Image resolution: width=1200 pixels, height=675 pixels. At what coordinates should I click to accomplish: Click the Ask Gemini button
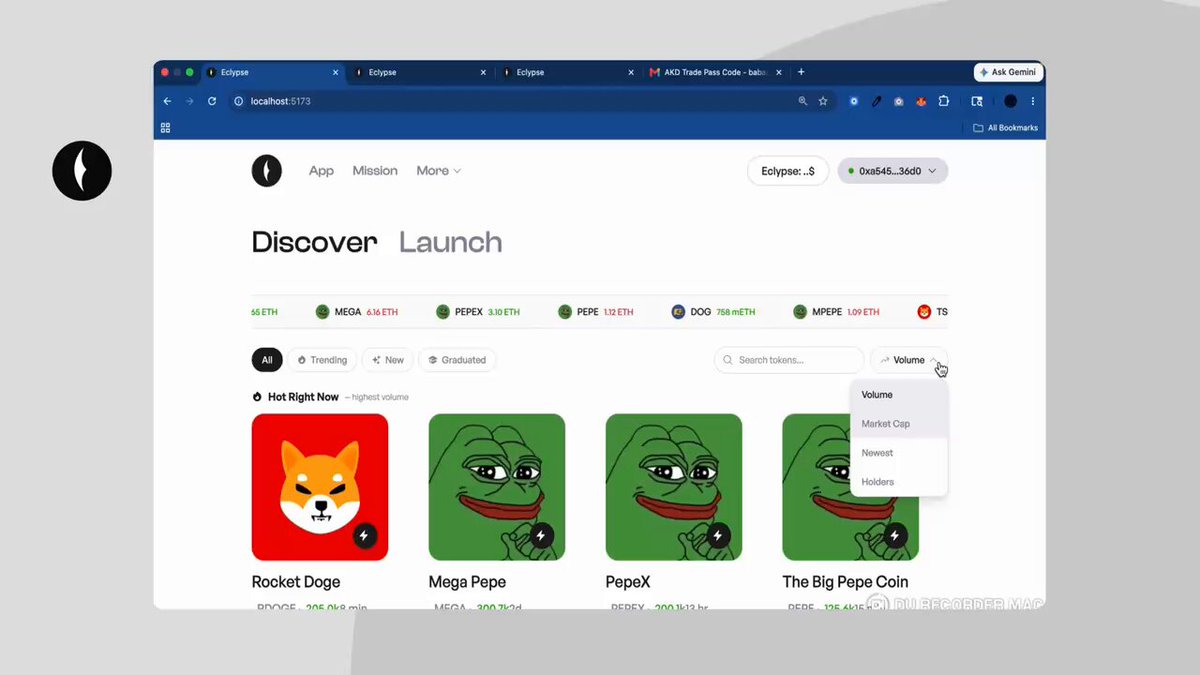tap(1009, 72)
